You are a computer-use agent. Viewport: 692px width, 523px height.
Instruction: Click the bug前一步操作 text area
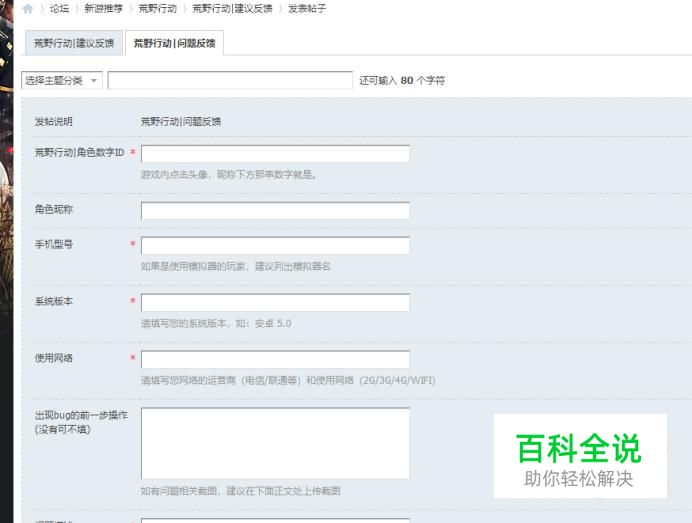point(275,443)
